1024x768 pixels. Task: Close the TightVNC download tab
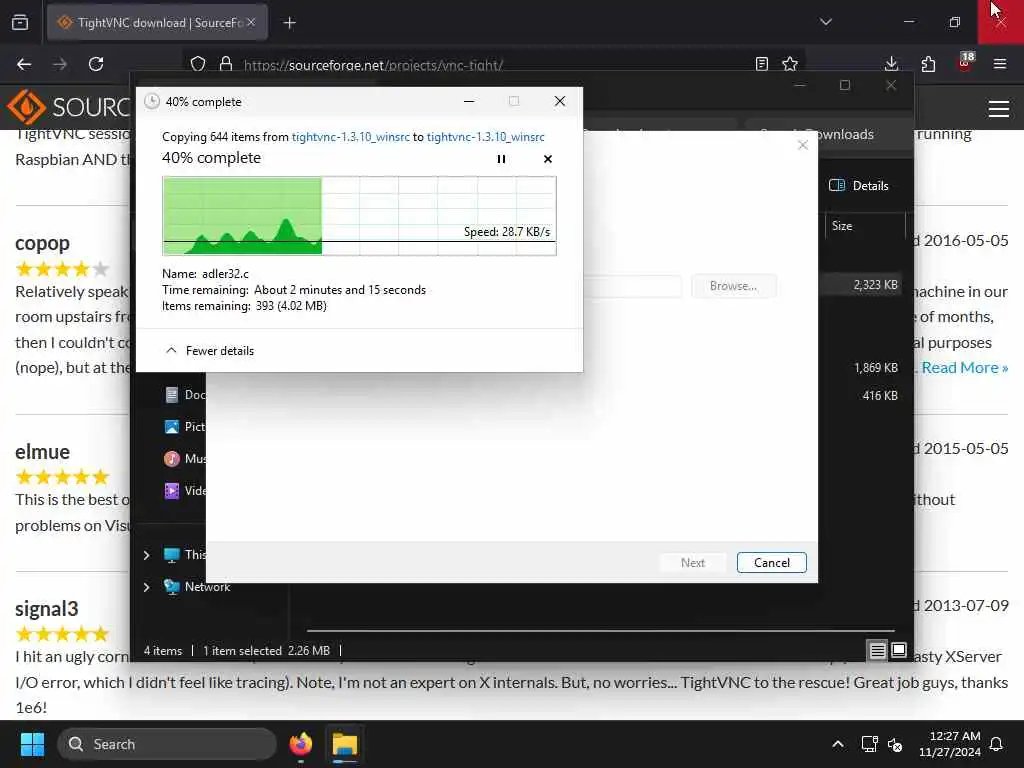point(251,22)
